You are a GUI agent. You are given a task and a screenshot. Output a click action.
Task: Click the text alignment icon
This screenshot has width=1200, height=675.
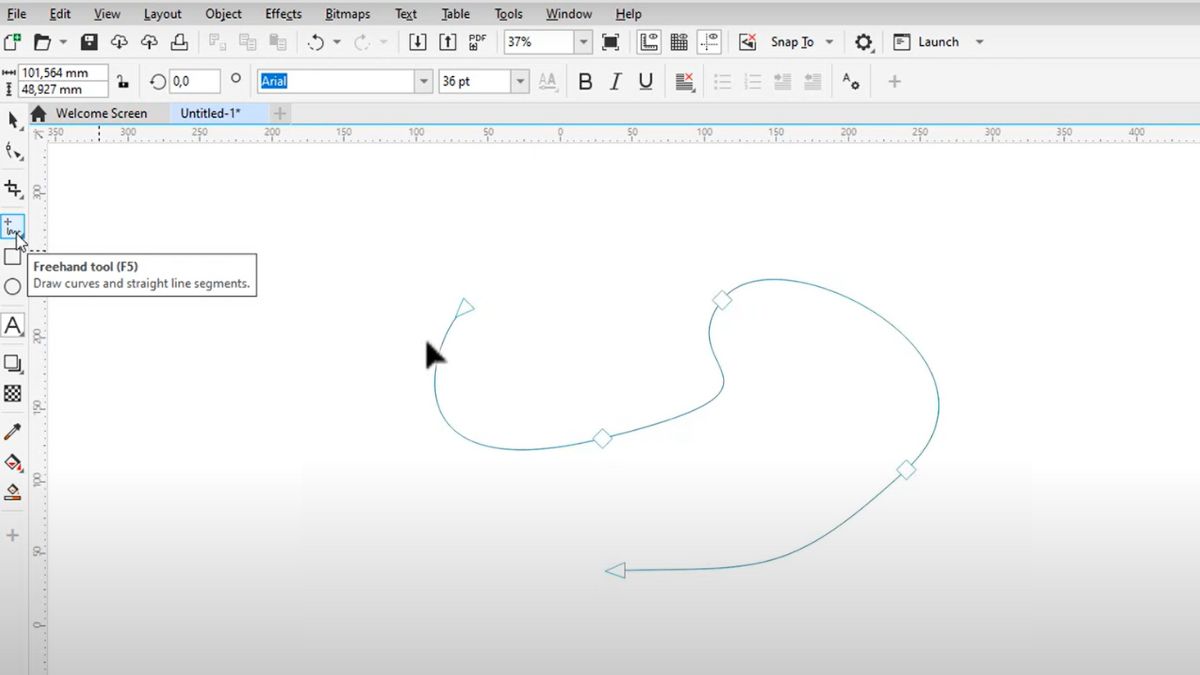pyautogui.click(x=685, y=82)
